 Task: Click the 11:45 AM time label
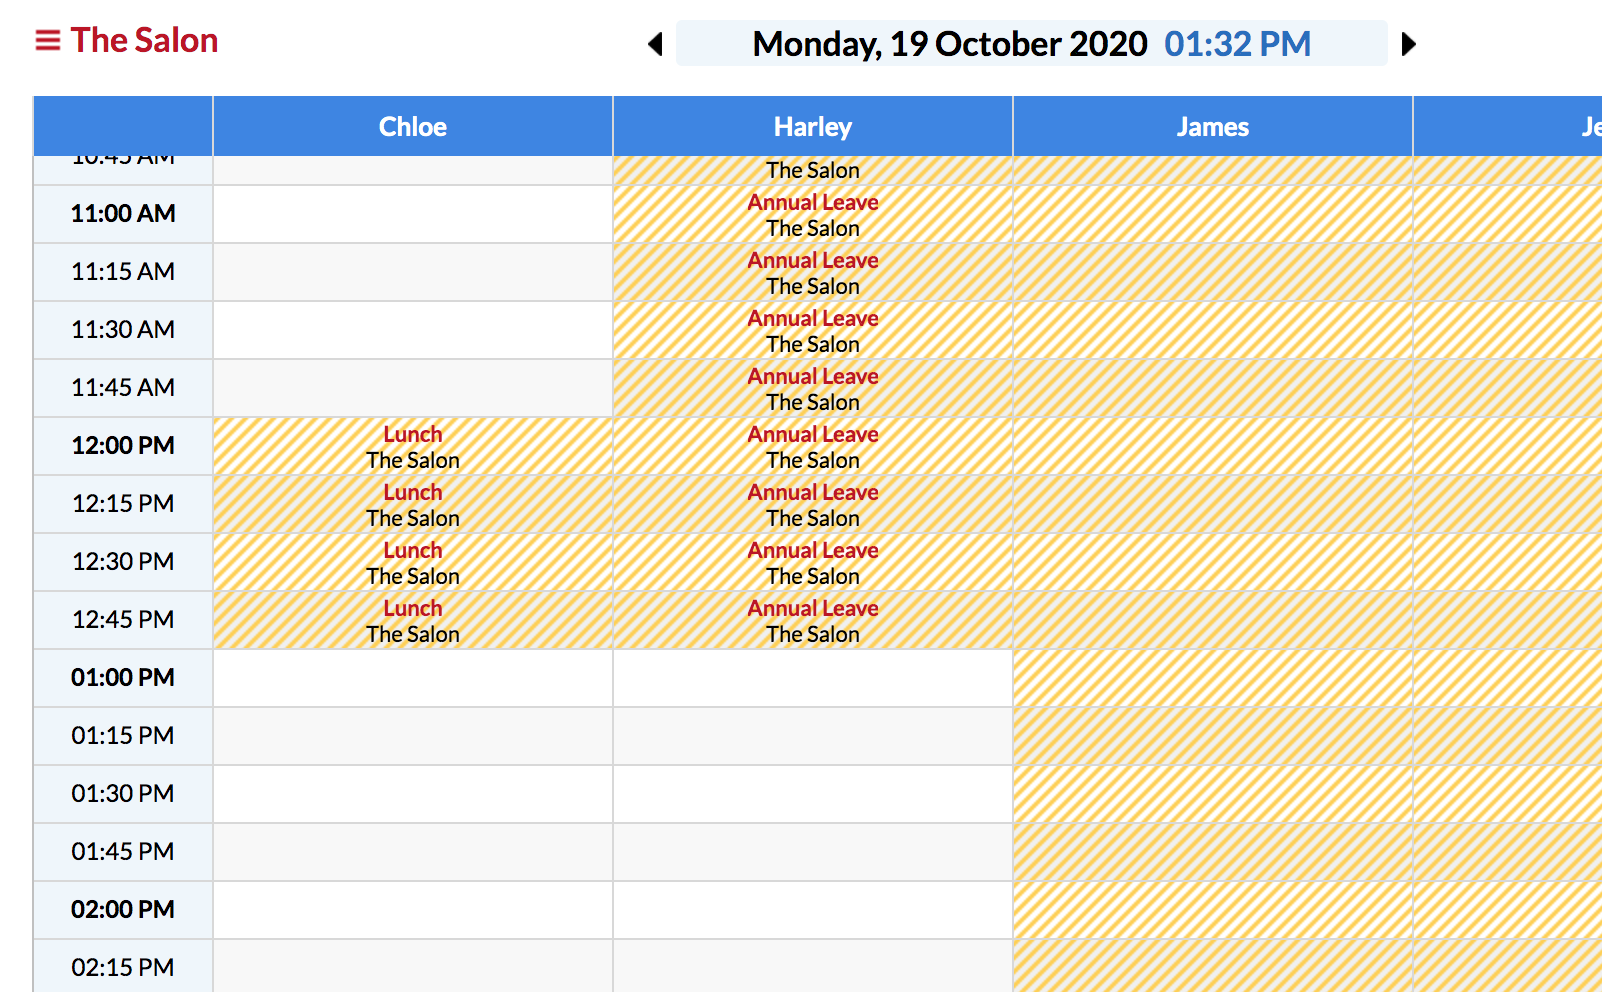coord(123,388)
